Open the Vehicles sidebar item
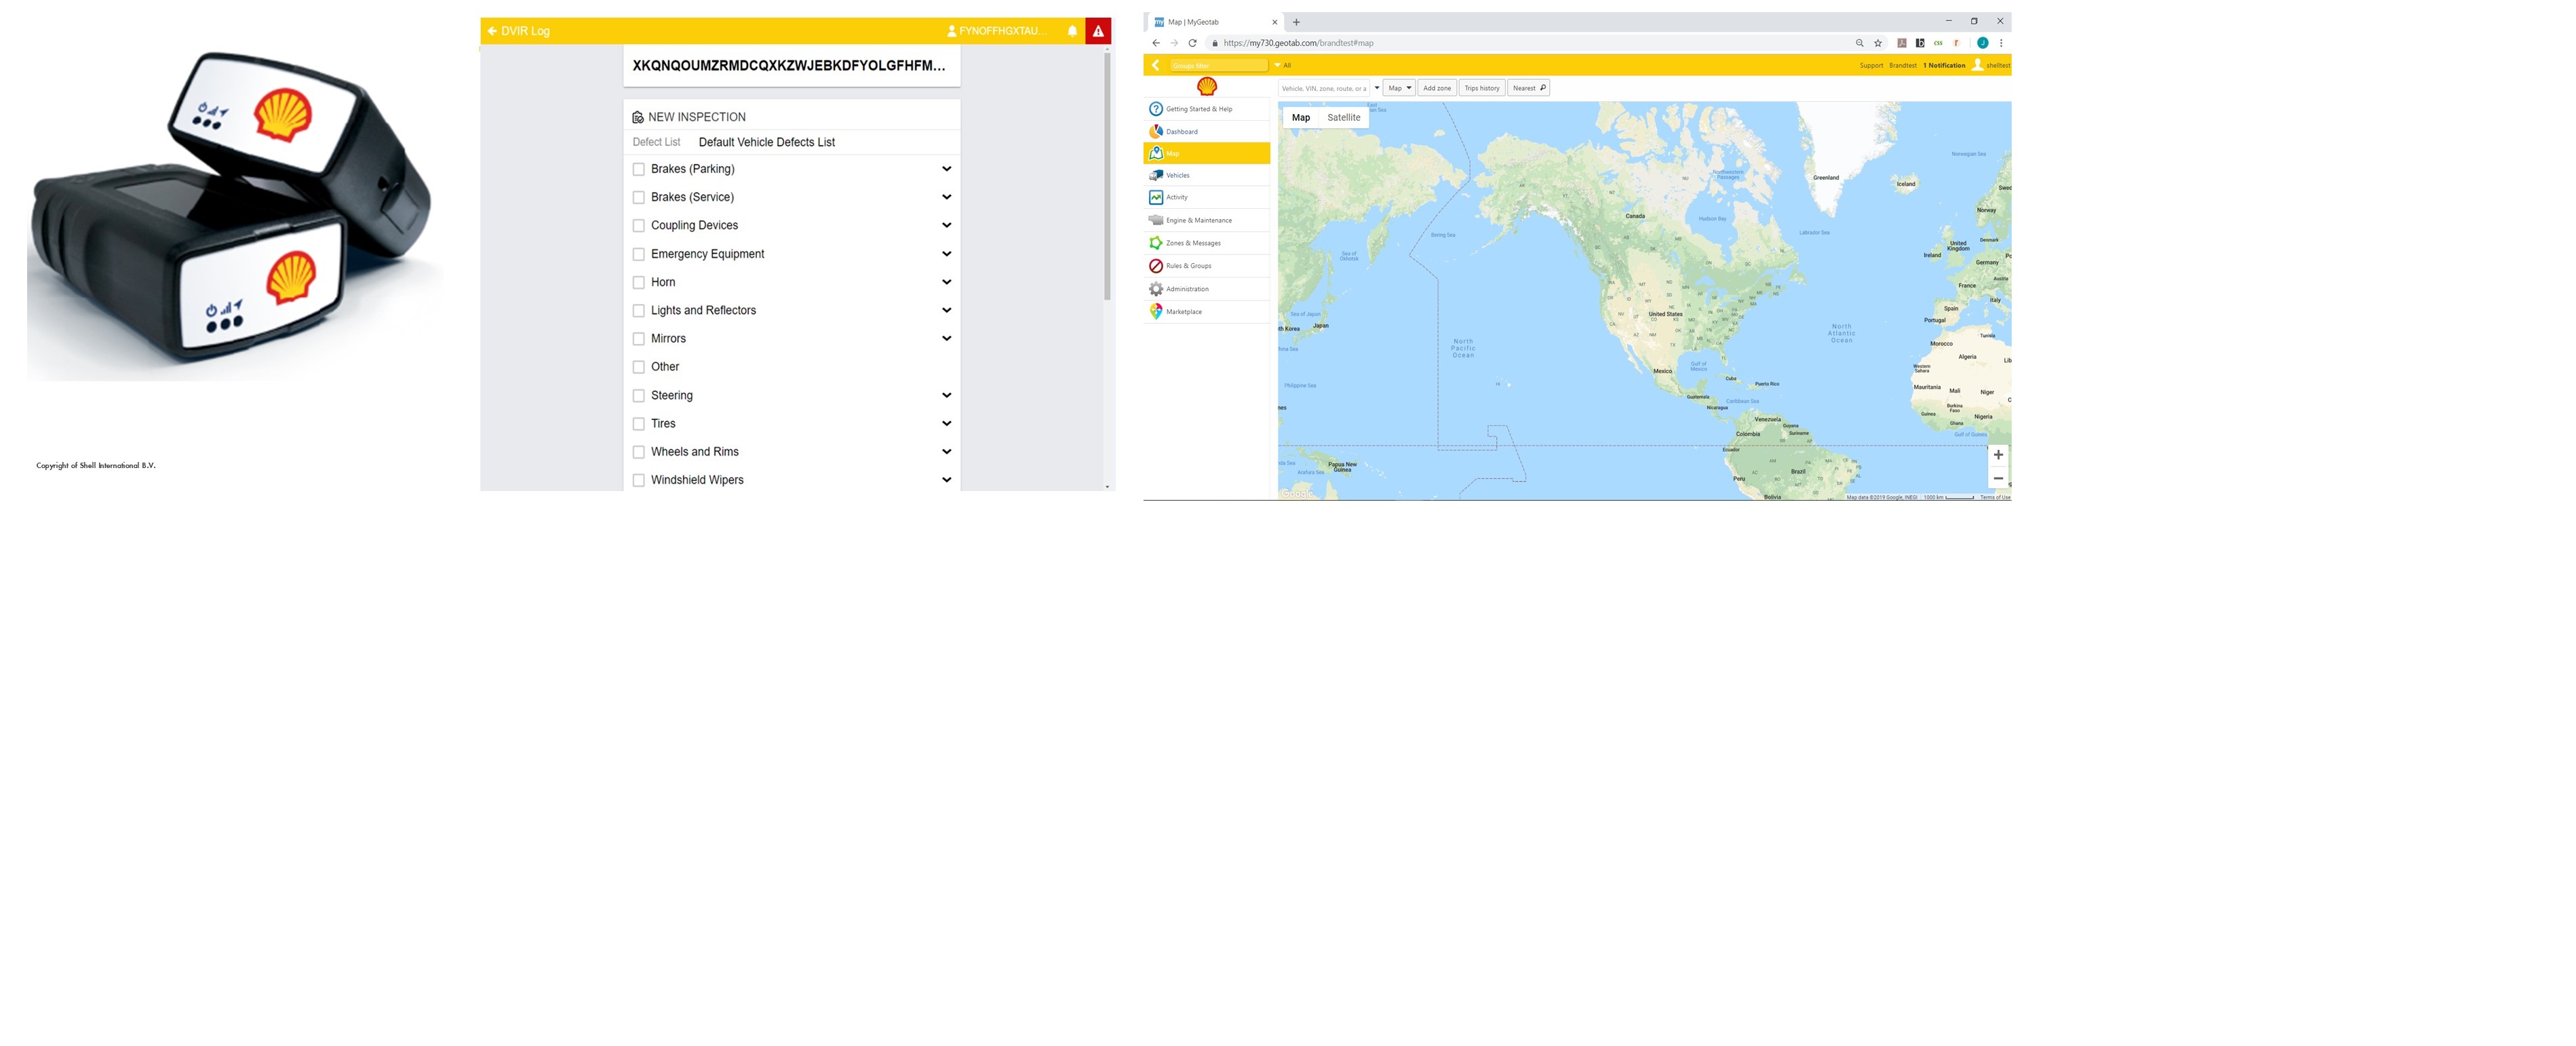Screen dimensions: 2576x1046 1206,175
